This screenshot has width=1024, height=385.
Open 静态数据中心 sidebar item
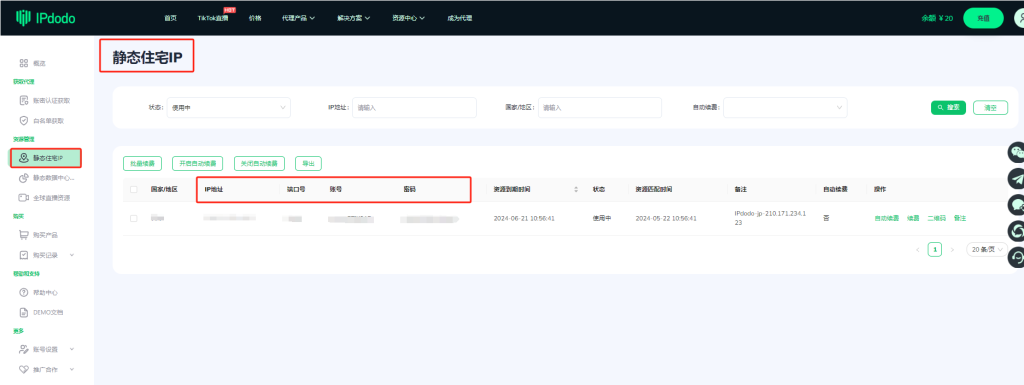tap(46, 177)
